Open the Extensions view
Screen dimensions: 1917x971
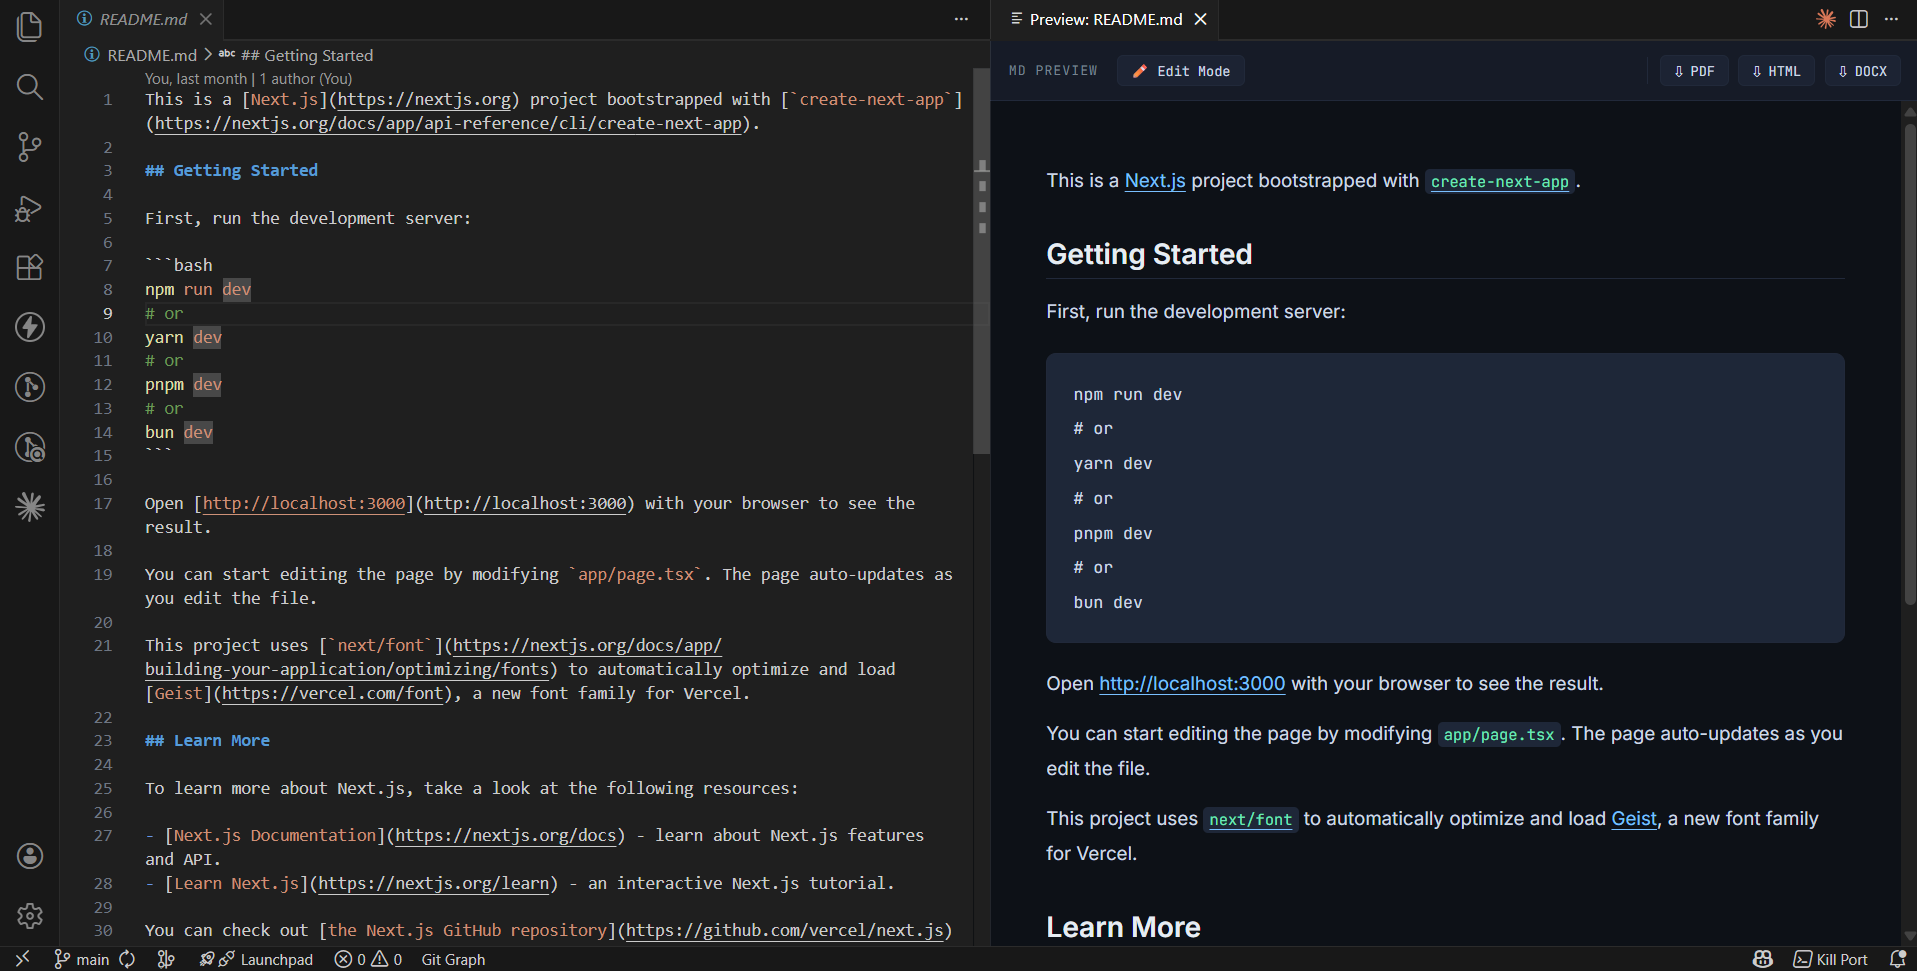[29, 267]
